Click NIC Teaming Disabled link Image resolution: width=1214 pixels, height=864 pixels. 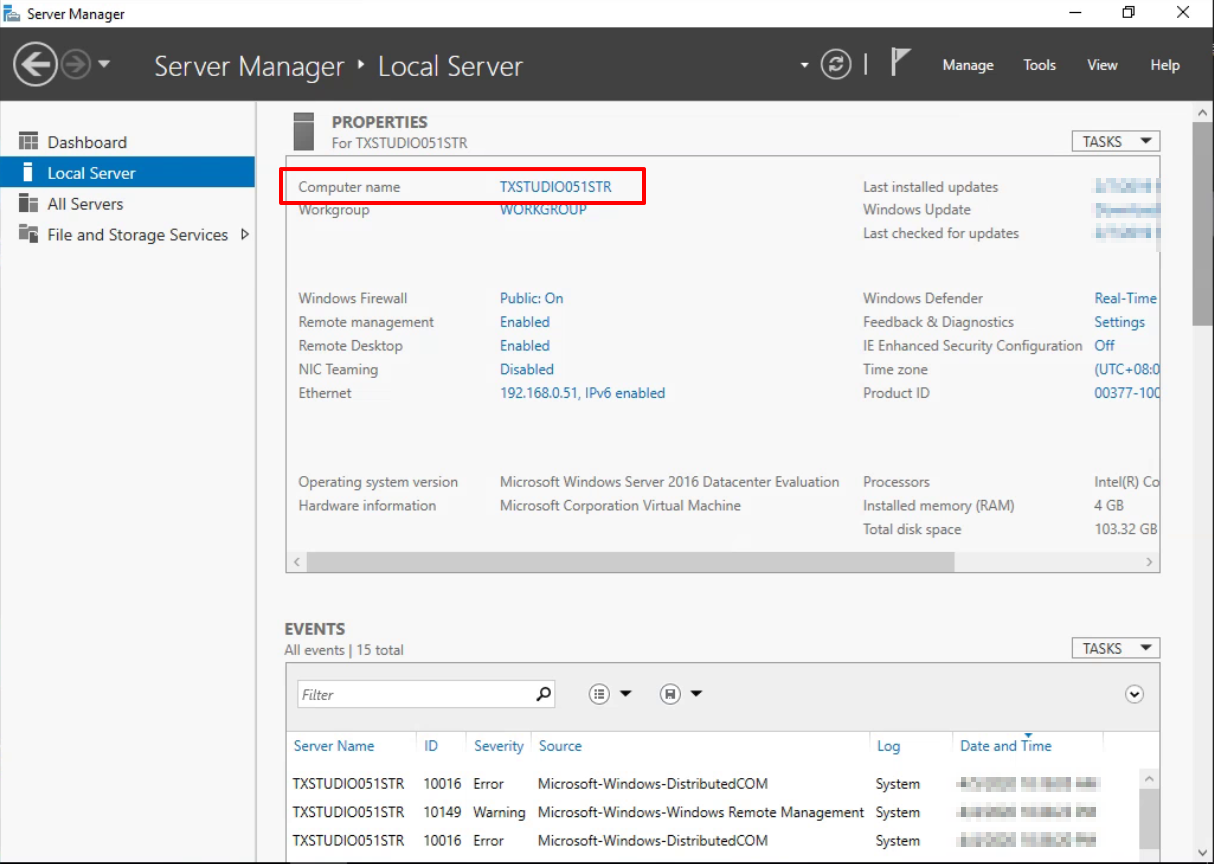(x=527, y=369)
